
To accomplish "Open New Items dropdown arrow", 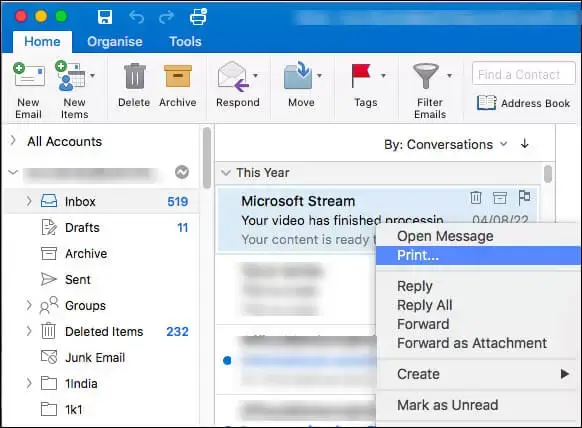I will click(92, 76).
